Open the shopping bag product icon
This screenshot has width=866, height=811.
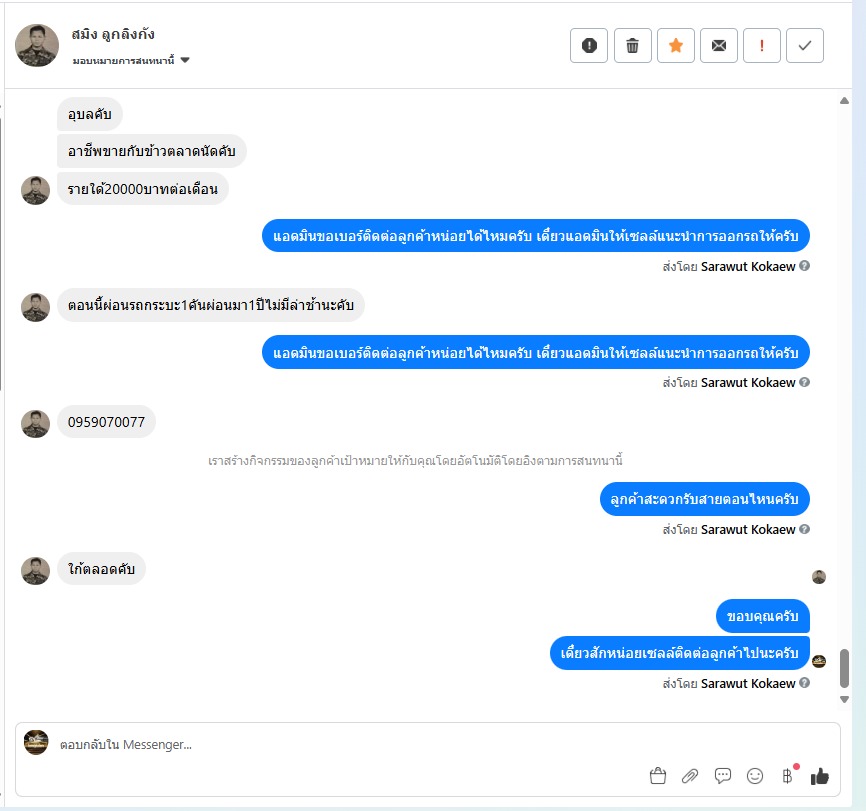click(x=658, y=776)
